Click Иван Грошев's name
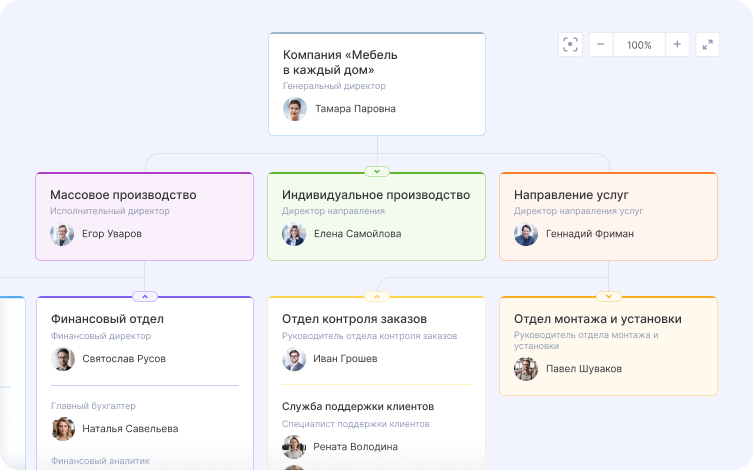The width and height of the screenshot is (753, 470). pyautogui.click(x=345, y=359)
